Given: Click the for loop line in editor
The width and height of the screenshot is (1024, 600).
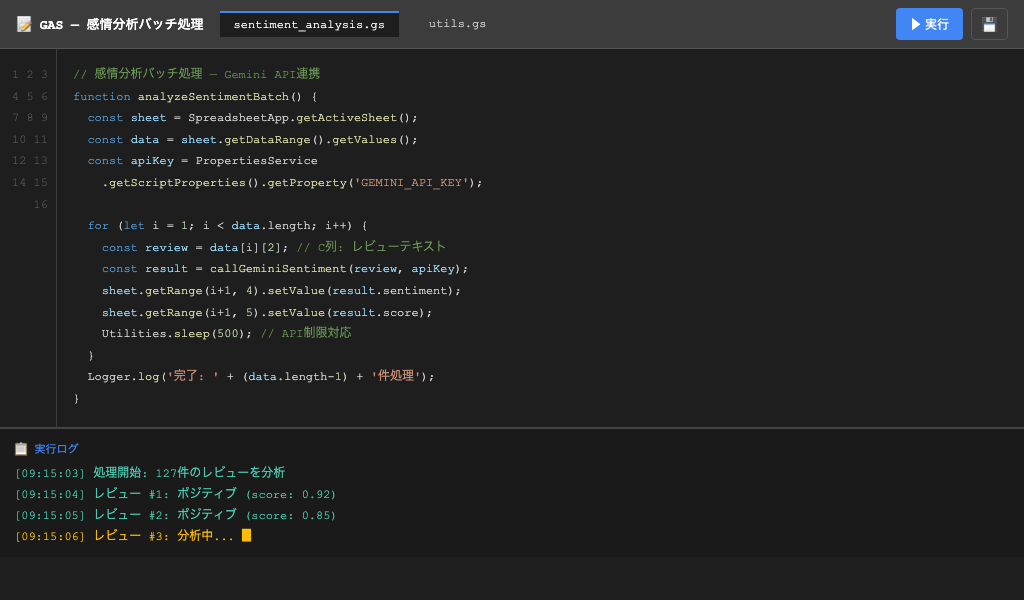Looking at the screenshot, I should coord(227,225).
